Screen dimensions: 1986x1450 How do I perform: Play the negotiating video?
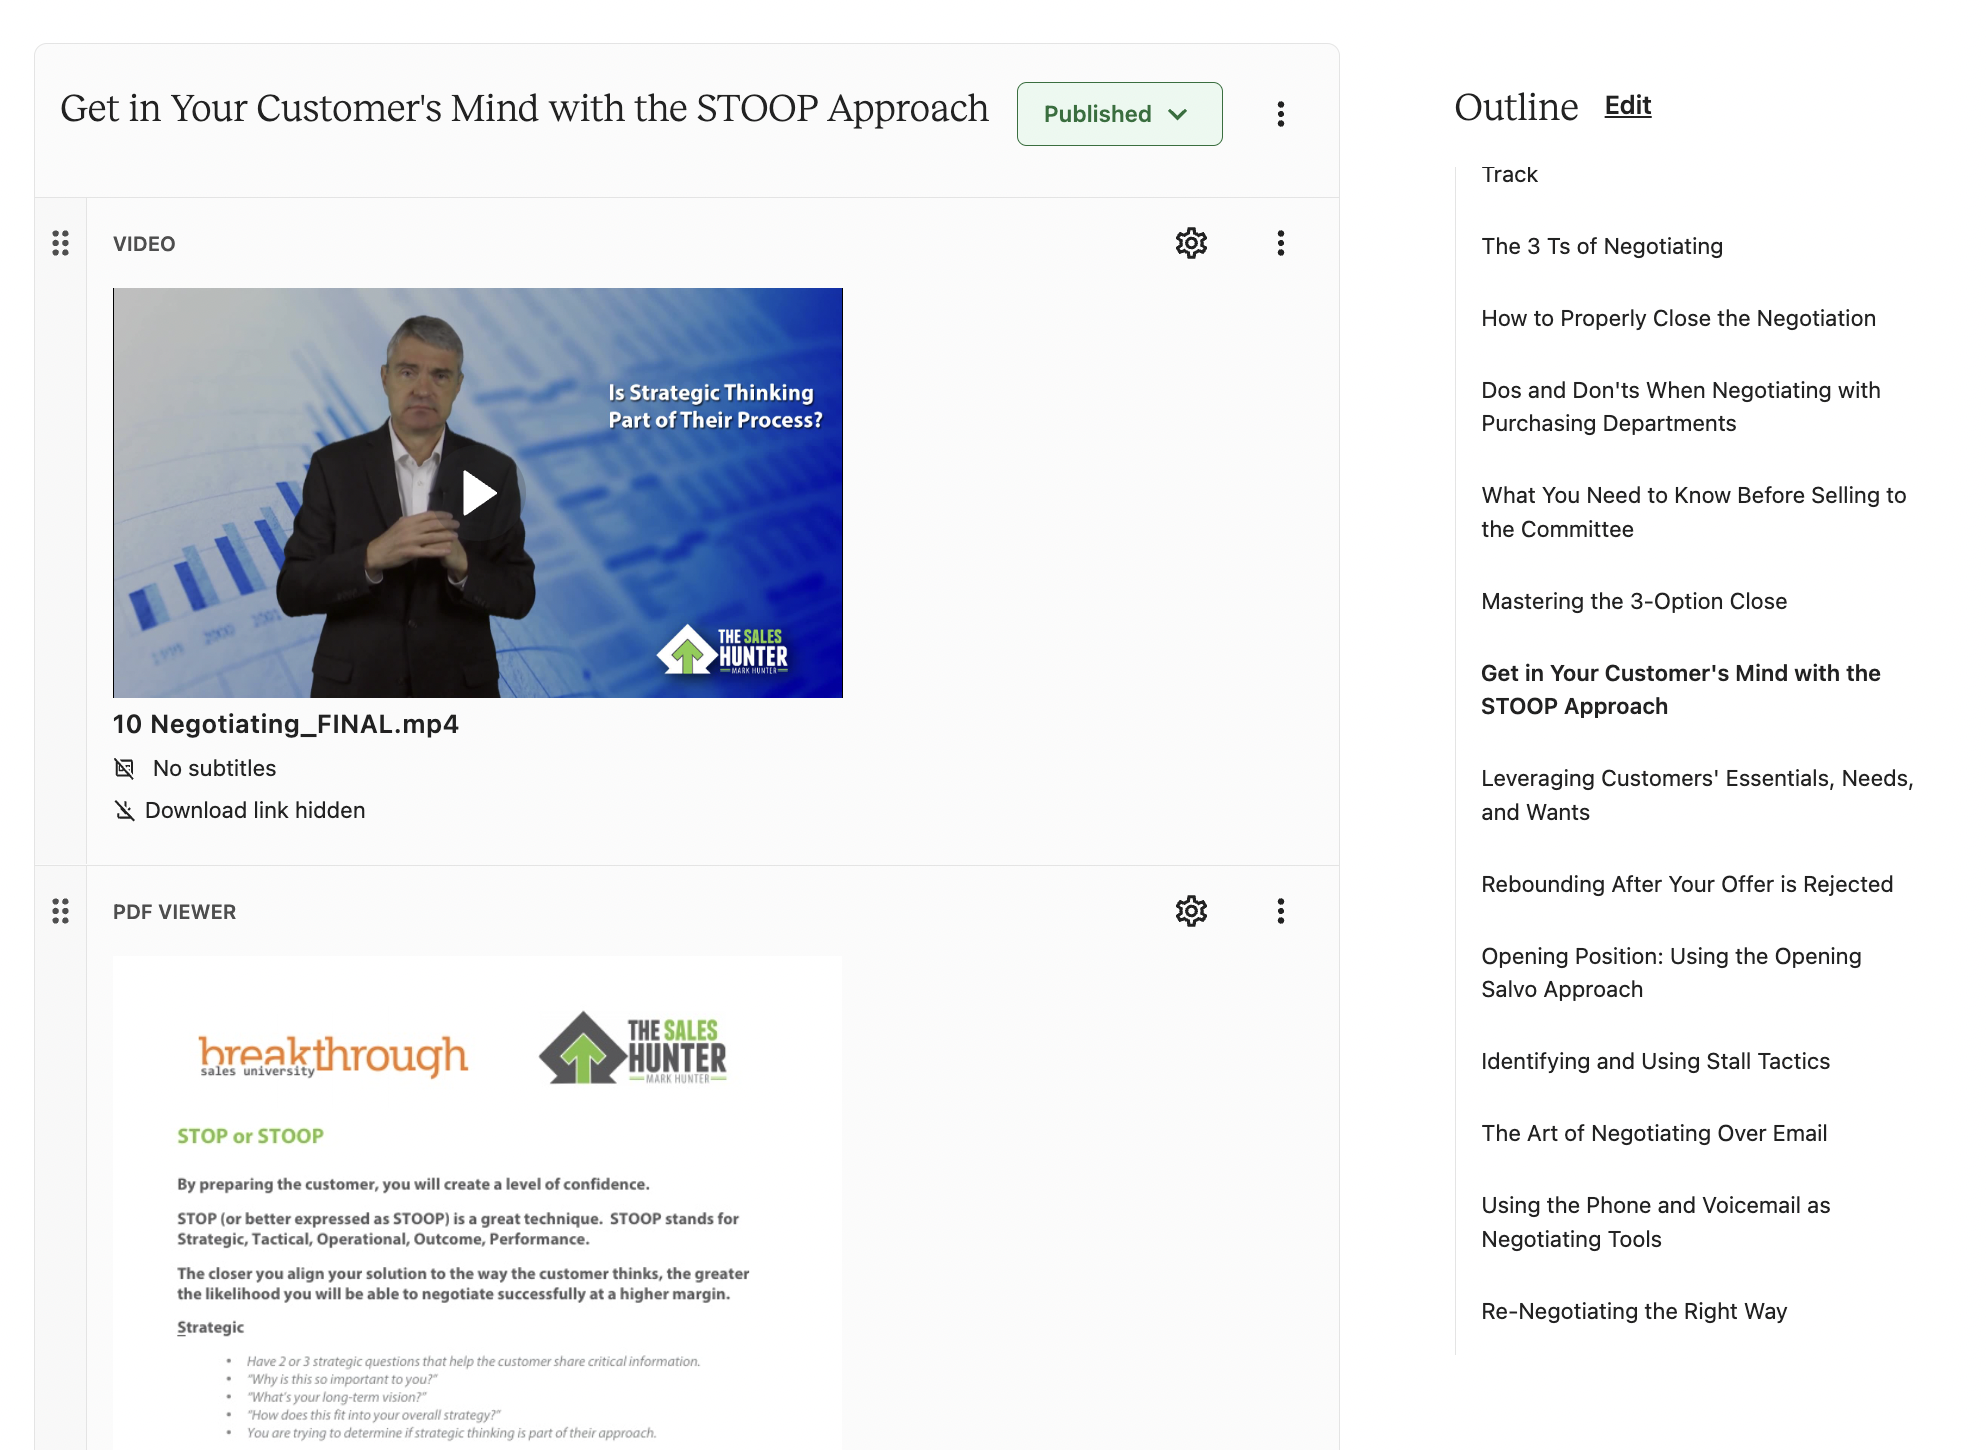pos(478,493)
